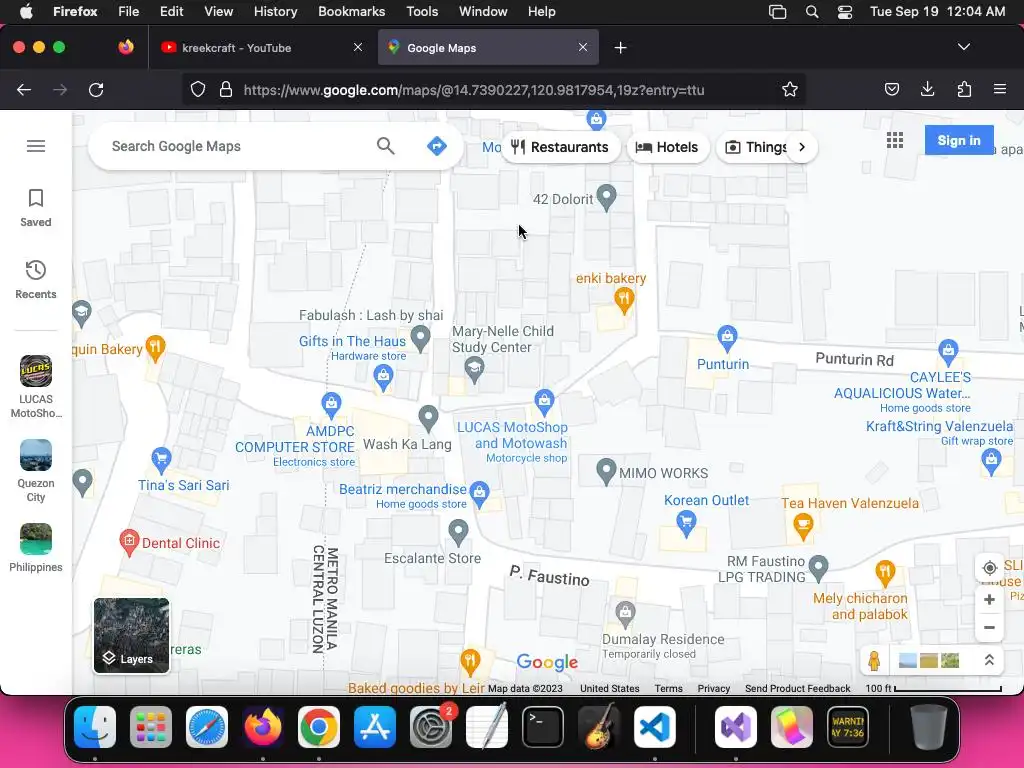Zoom out the map with minus
Image resolution: width=1024 pixels, height=768 pixels.
(x=989, y=628)
